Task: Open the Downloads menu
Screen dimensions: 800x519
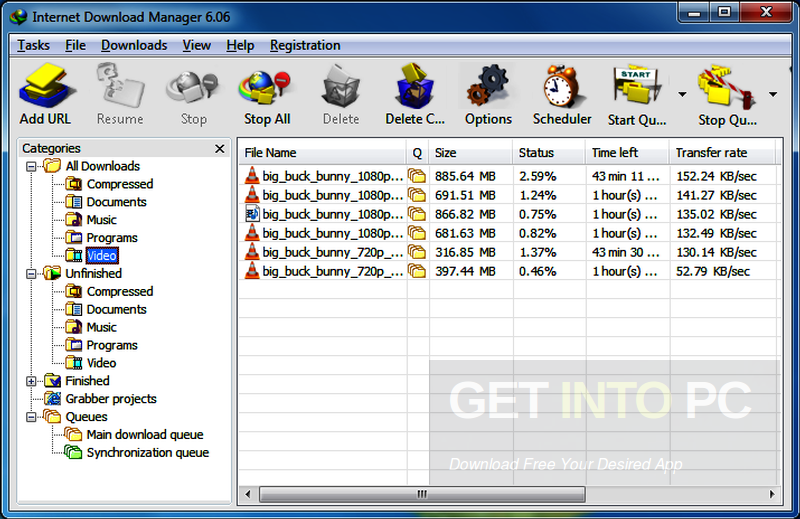Action: 134,45
